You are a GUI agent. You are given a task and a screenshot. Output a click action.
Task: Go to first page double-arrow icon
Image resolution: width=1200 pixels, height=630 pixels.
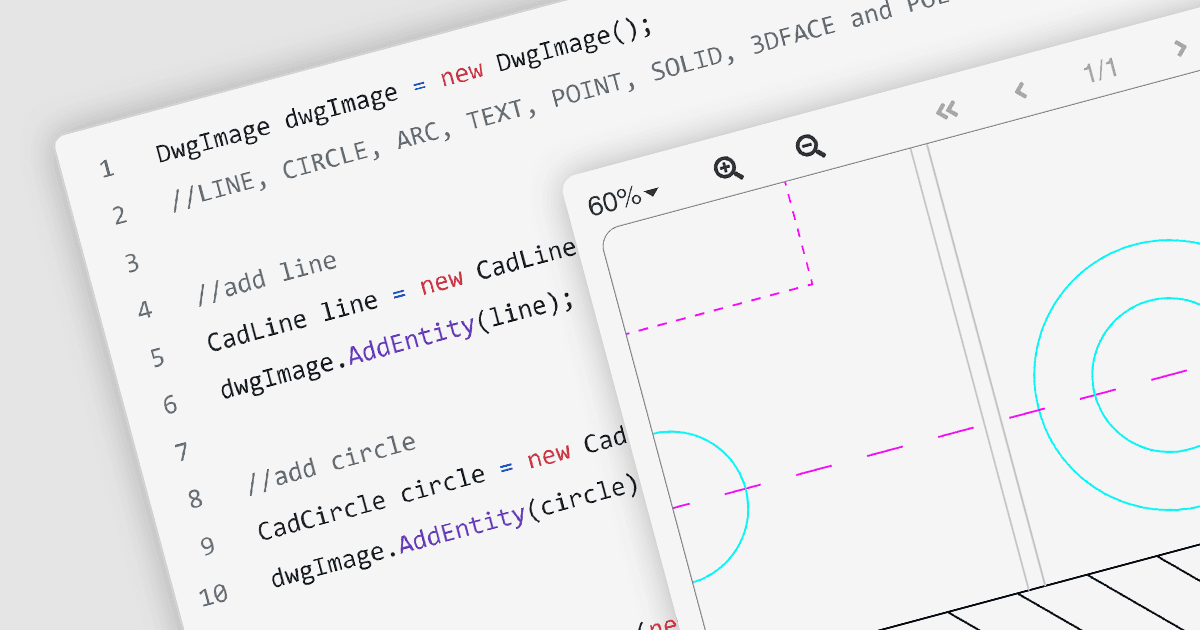(946, 109)
